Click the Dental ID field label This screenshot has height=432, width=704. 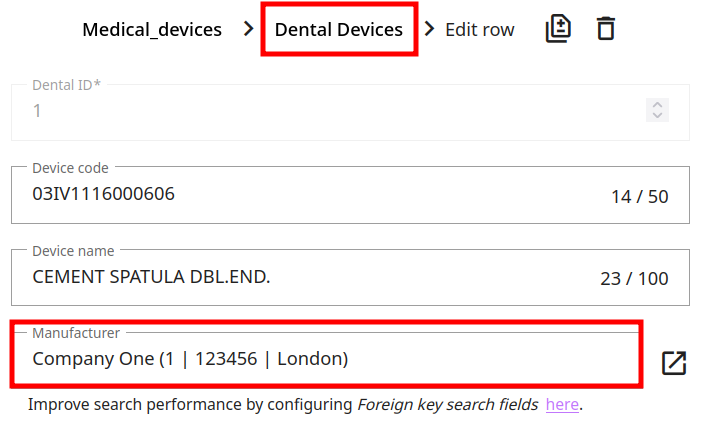[x=66, y=85]
